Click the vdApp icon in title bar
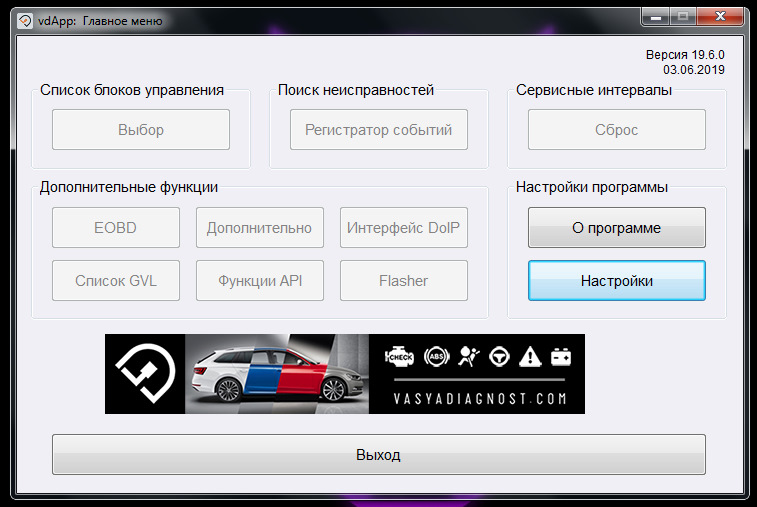757x507 pixels. pyautogui.click(x=25, y=21)
